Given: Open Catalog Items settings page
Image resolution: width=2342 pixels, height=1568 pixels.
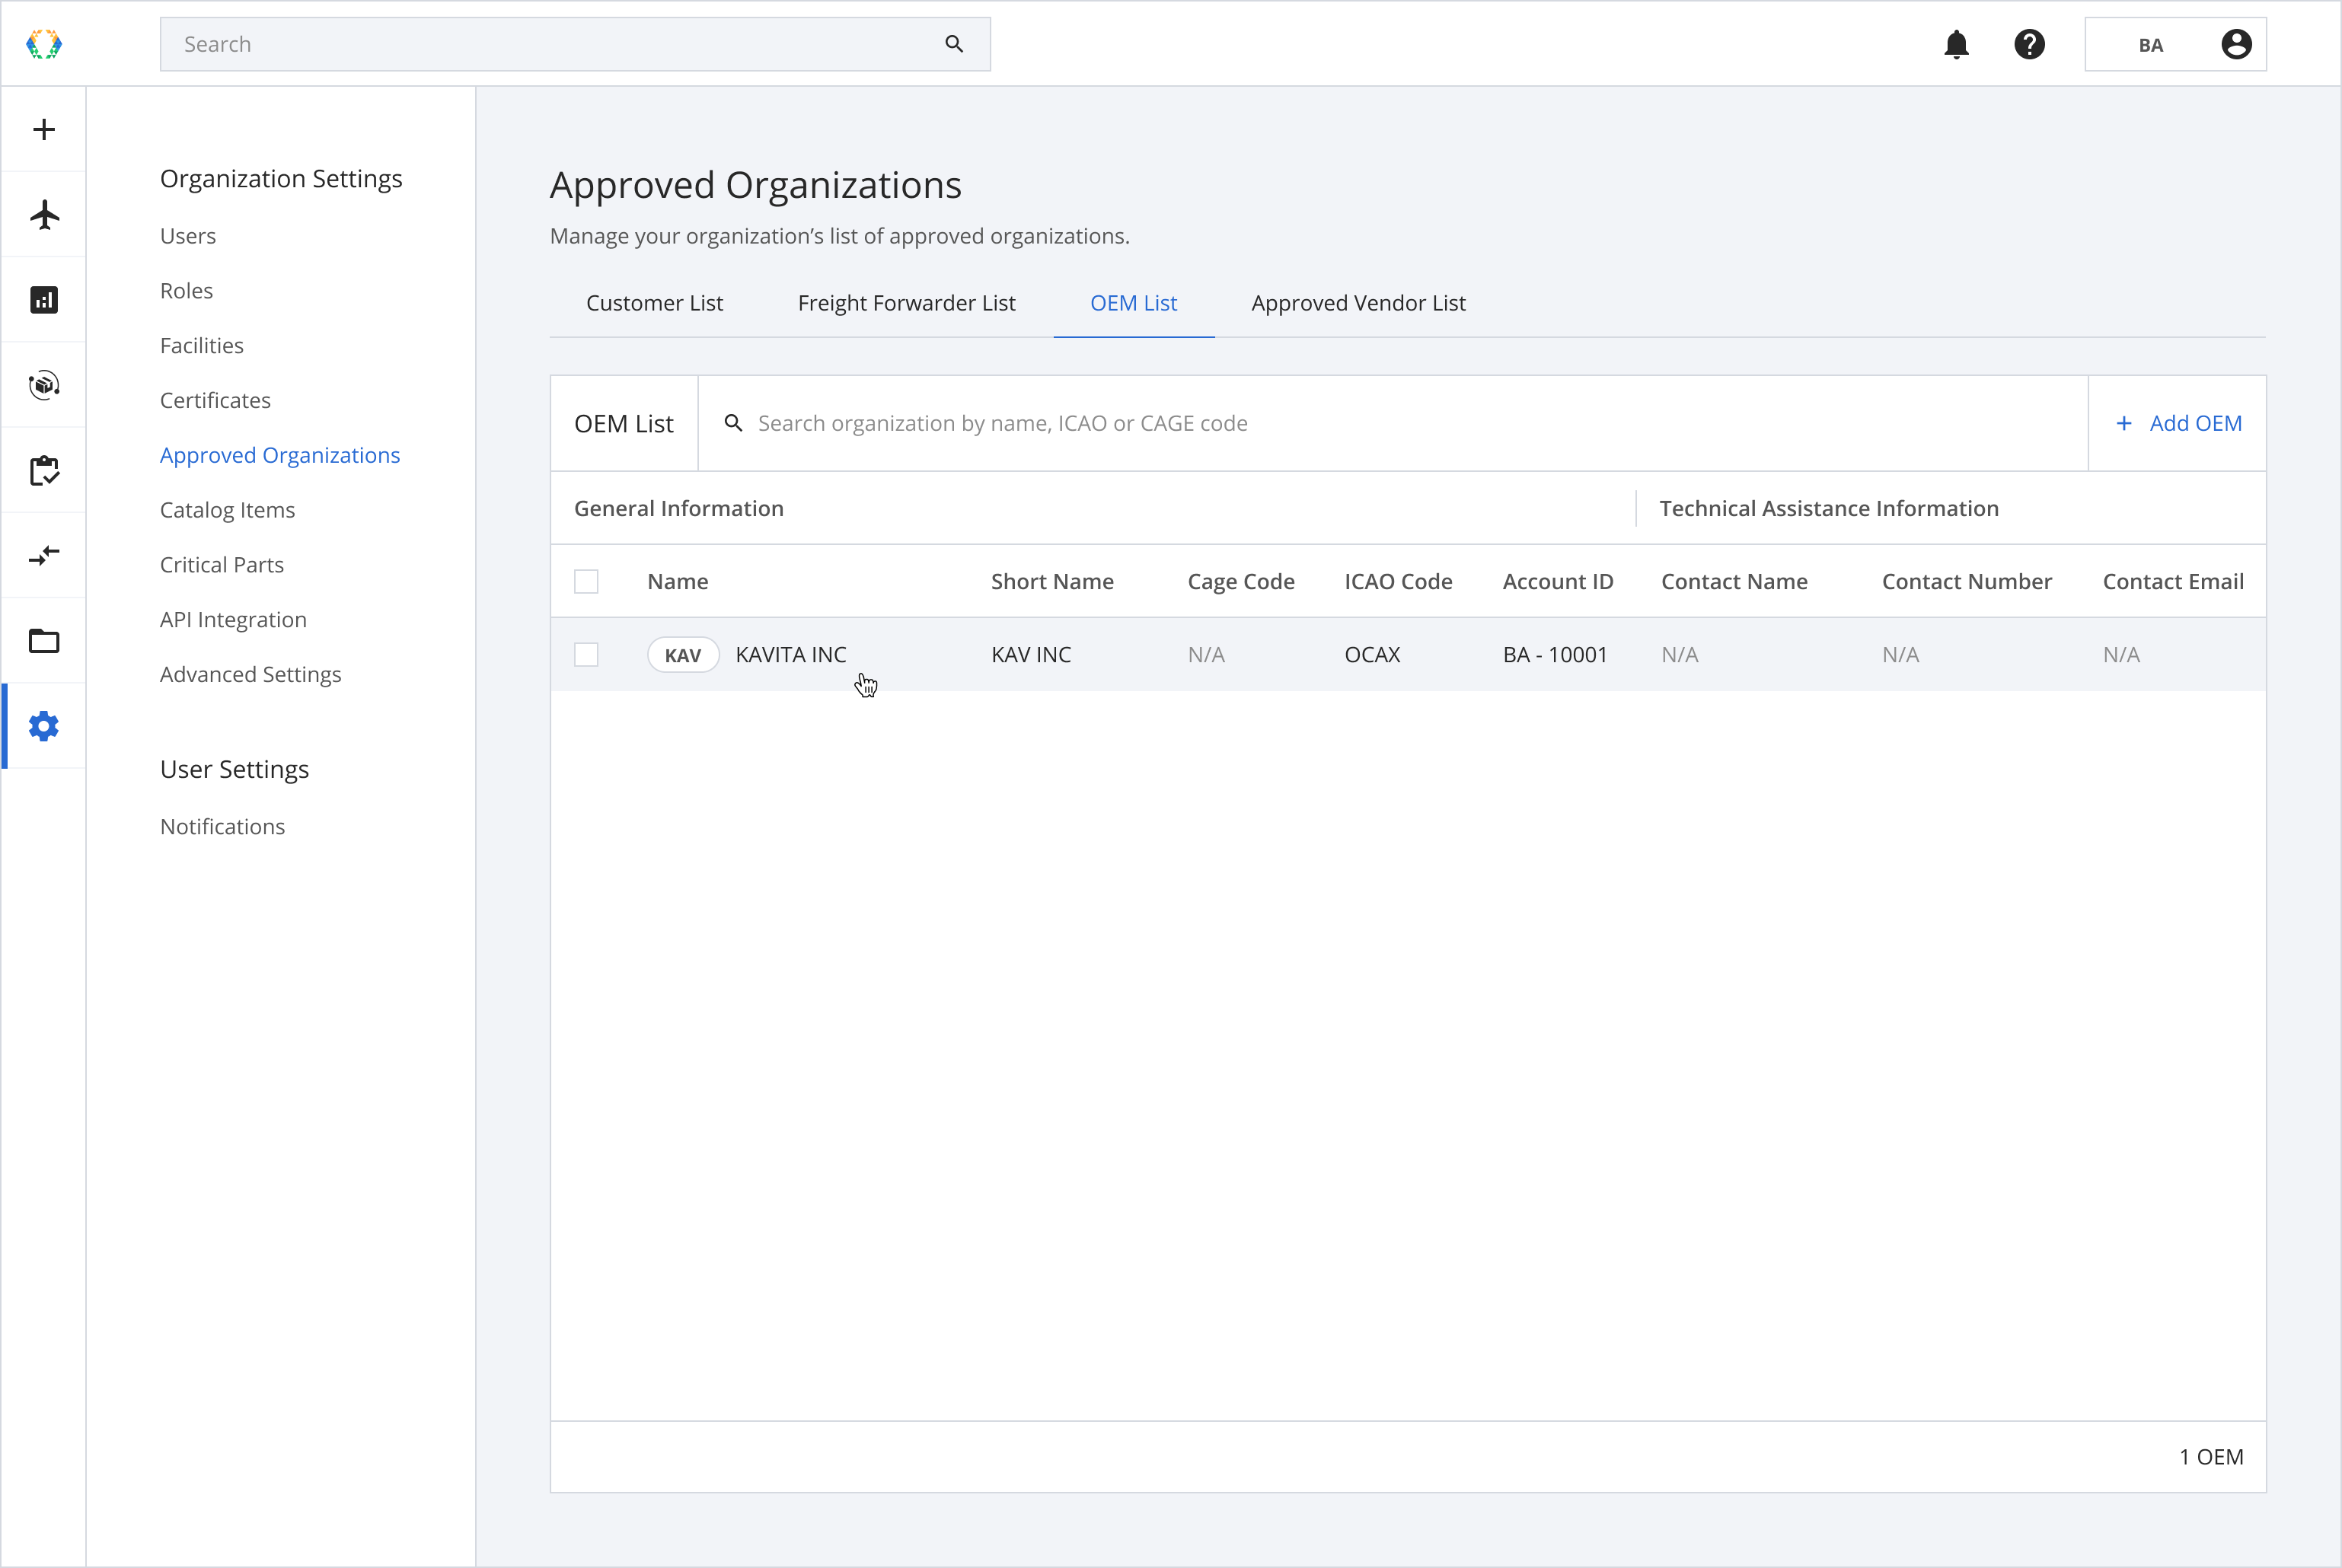Looking at the screenshot, I should click(x=227, y=510).
